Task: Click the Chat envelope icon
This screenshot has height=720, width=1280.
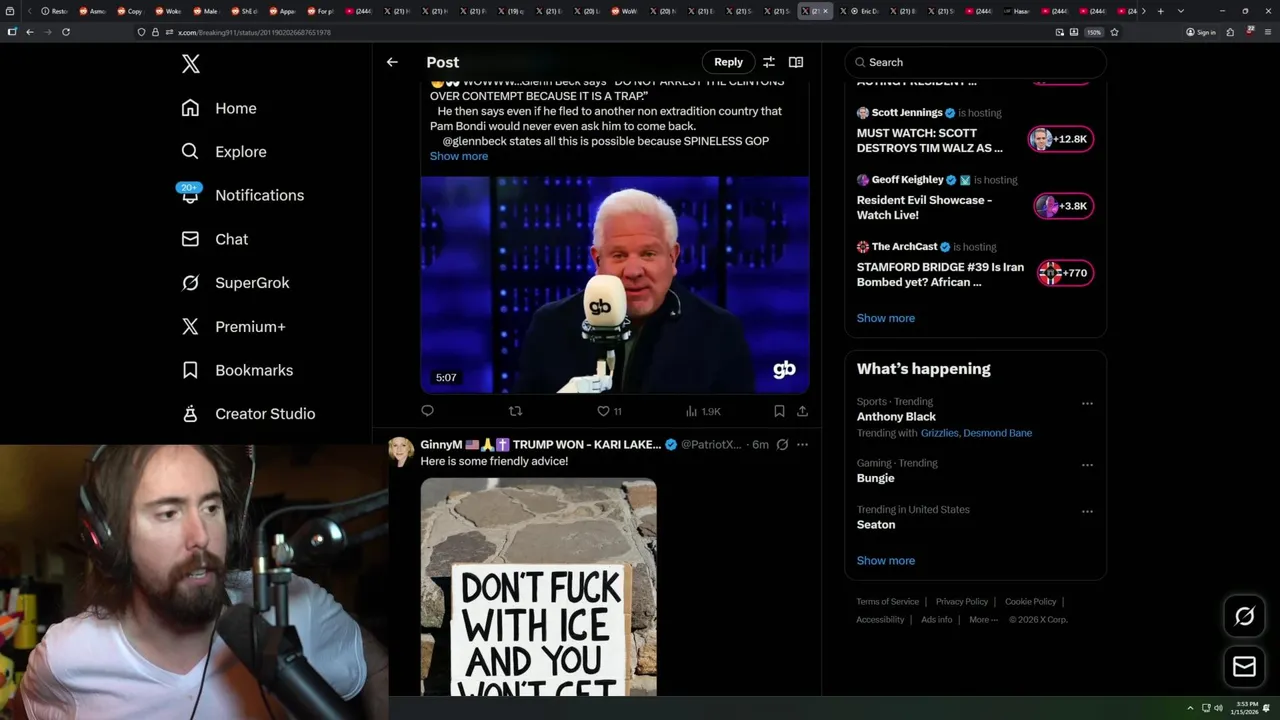Action: 190,239
